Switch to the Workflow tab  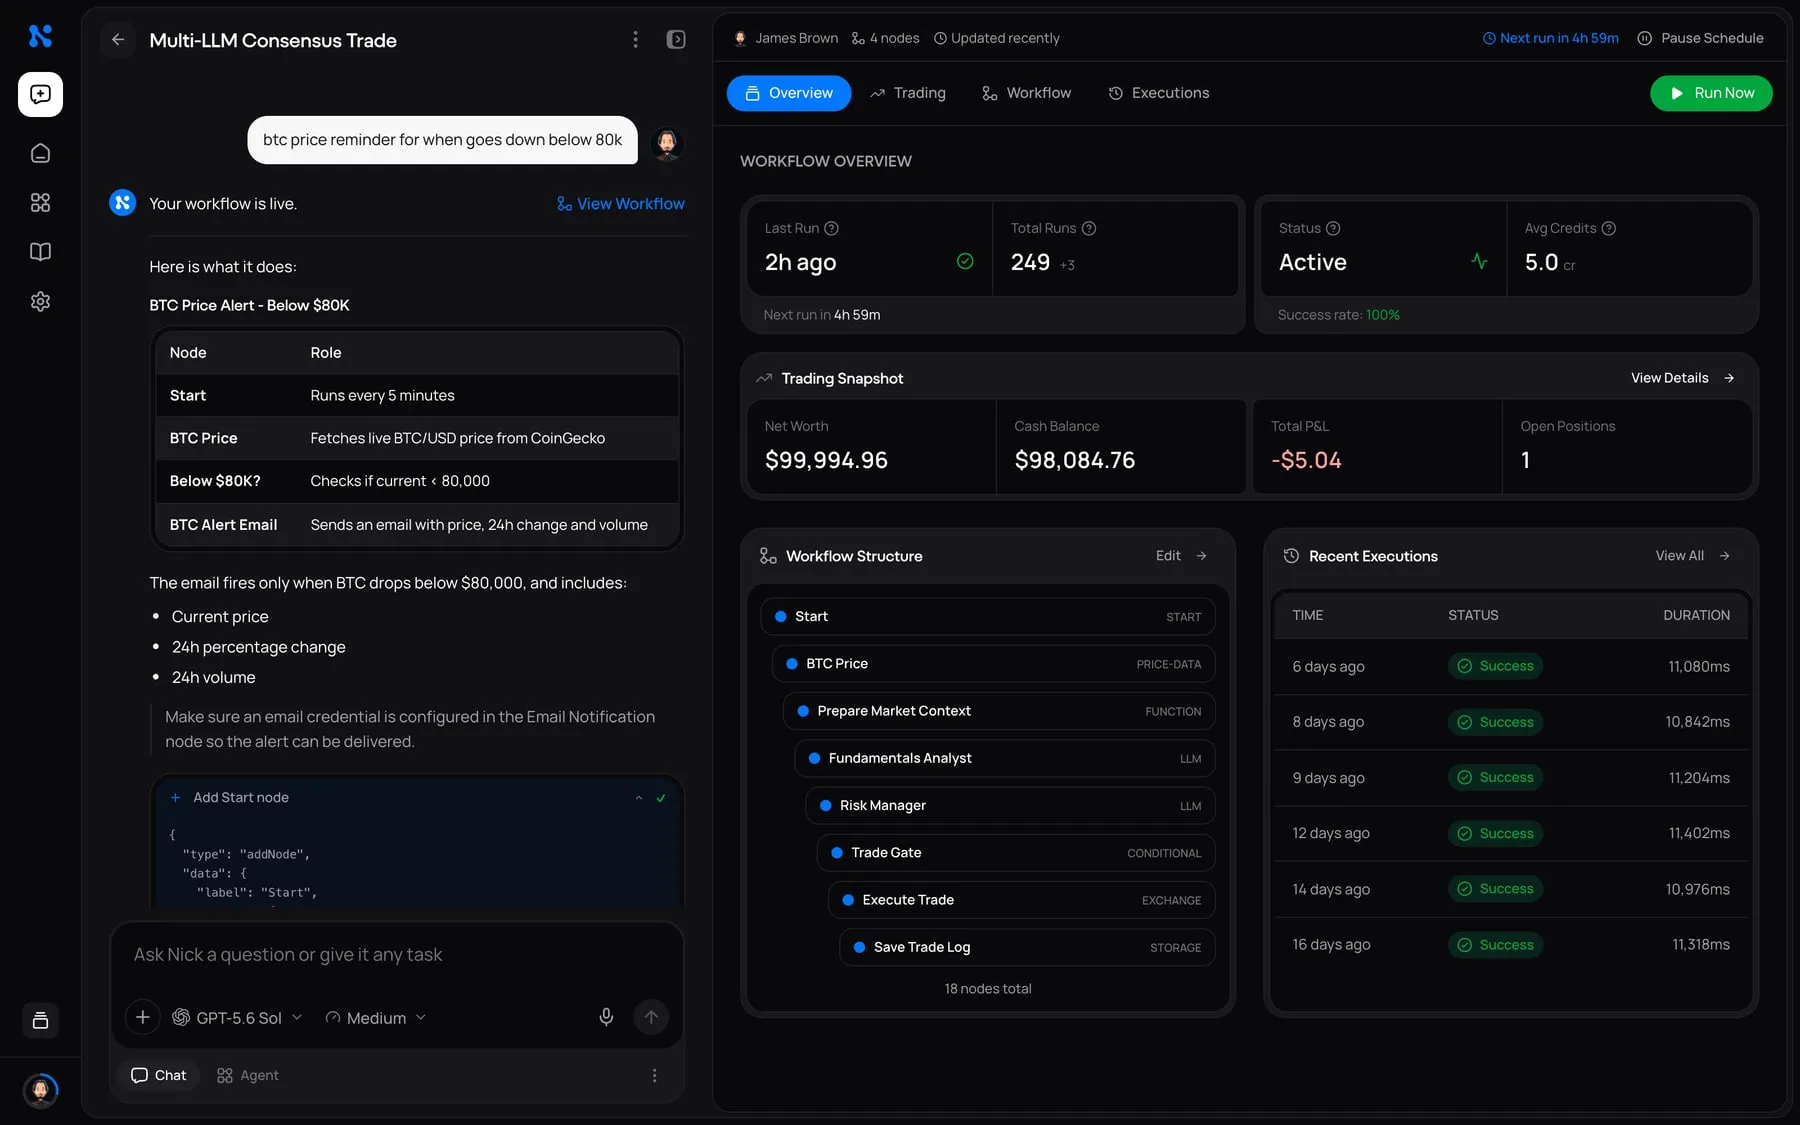(x=1027, y=93)
